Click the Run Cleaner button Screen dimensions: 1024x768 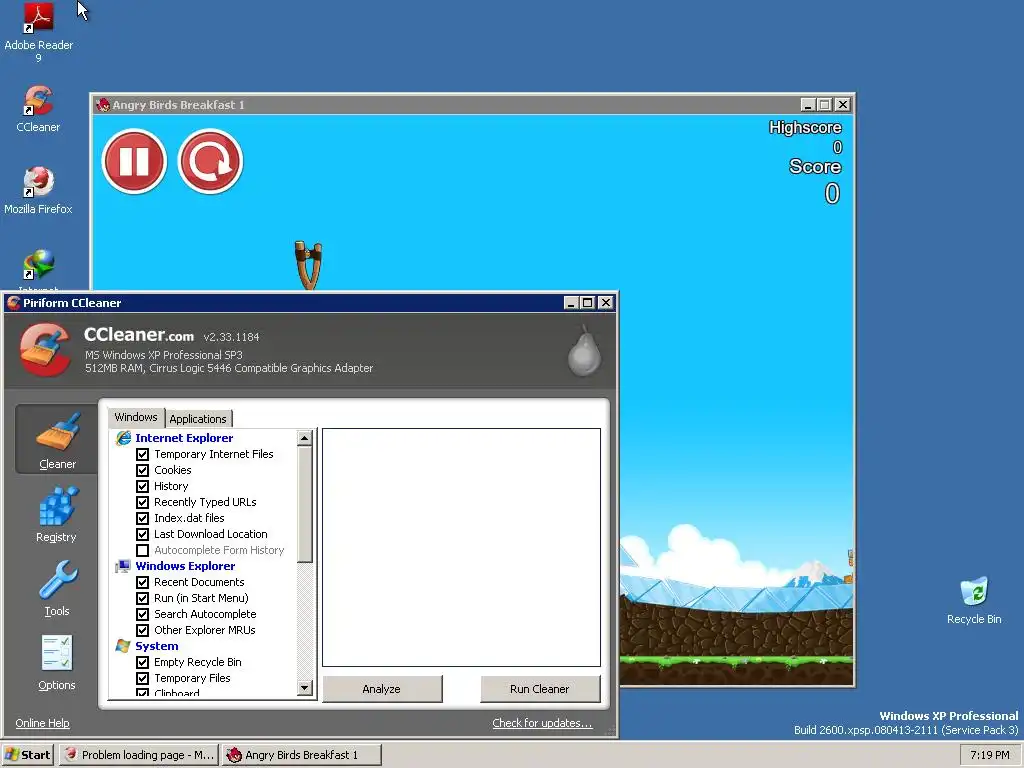click(539, 689)
